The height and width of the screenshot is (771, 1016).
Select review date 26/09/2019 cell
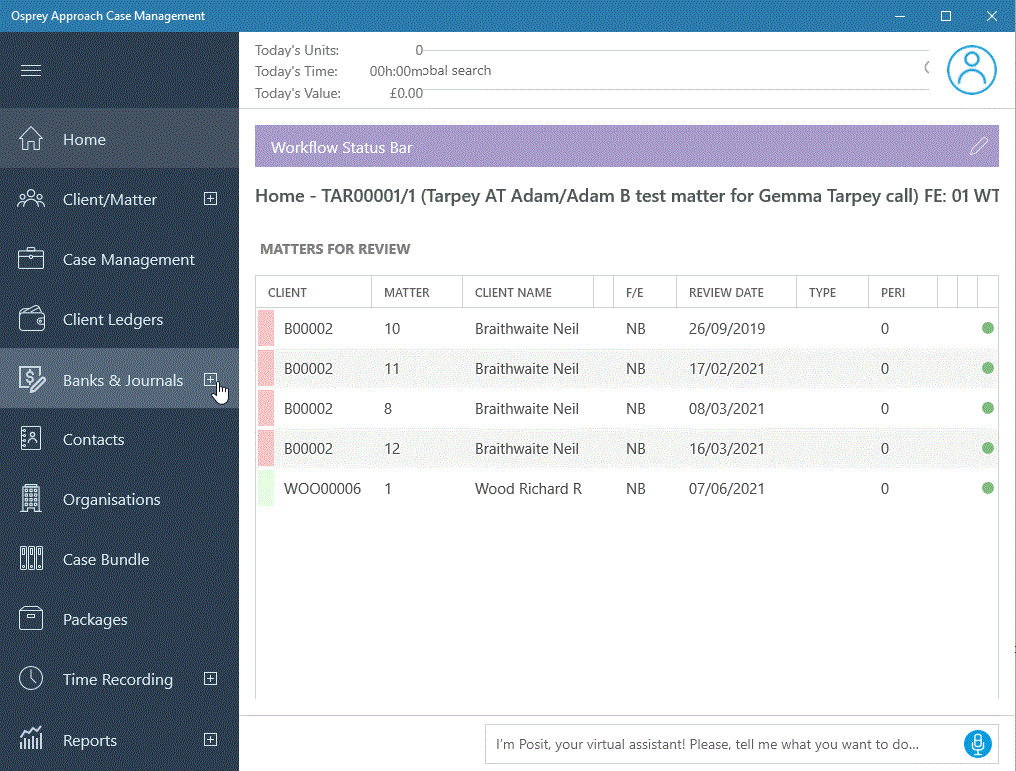tap(727, 328)
